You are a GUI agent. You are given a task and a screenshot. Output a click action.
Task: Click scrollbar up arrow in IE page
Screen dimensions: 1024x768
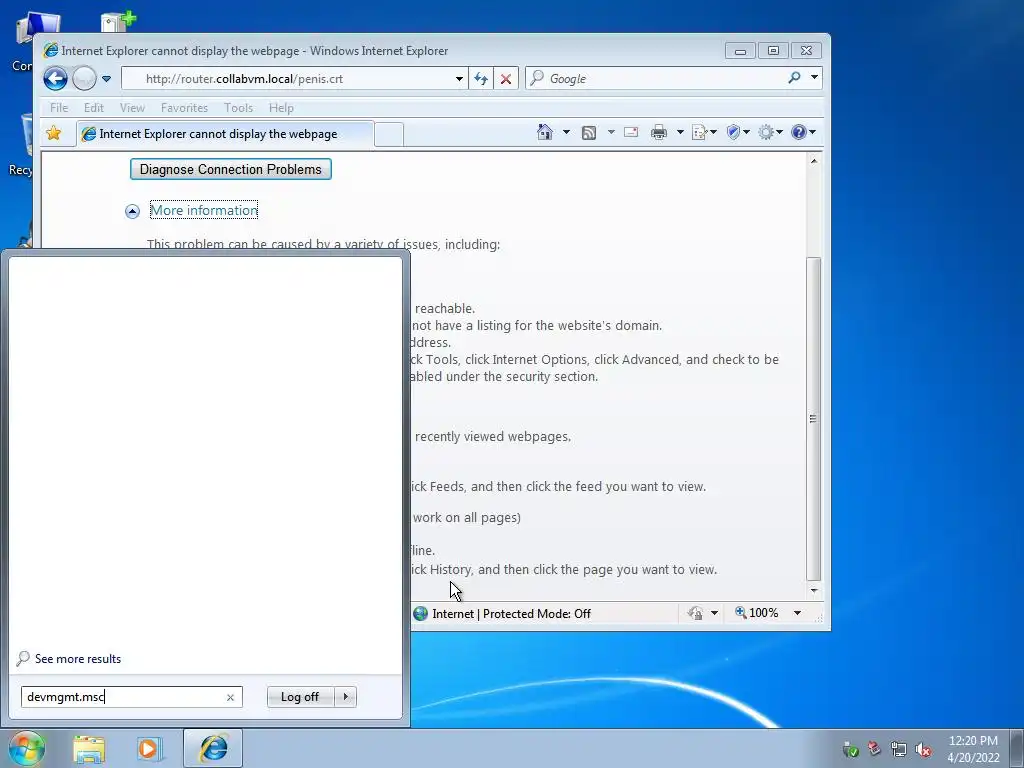click(x=814, y=160)
